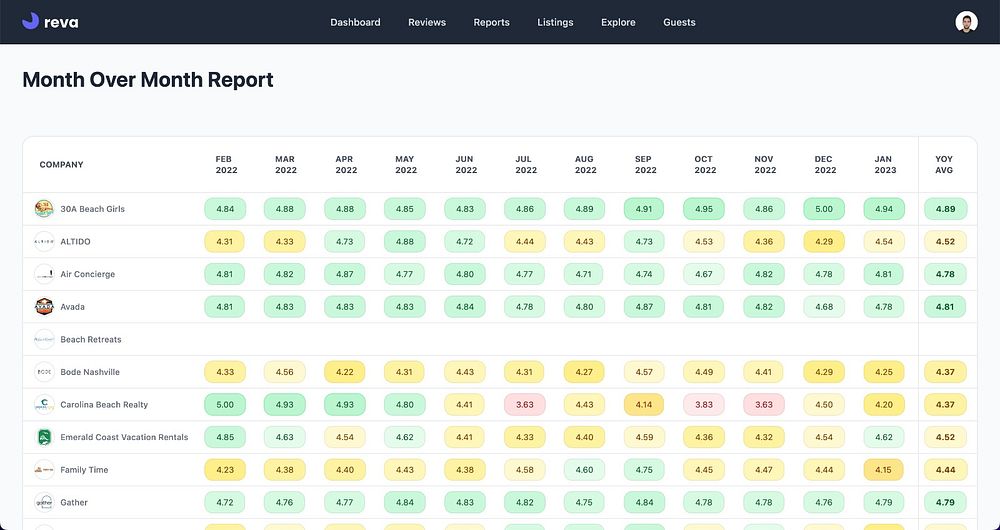The width and height of the screenshot is (1000, 530).
Task: Open the Guests section
Action: [679, 22]
